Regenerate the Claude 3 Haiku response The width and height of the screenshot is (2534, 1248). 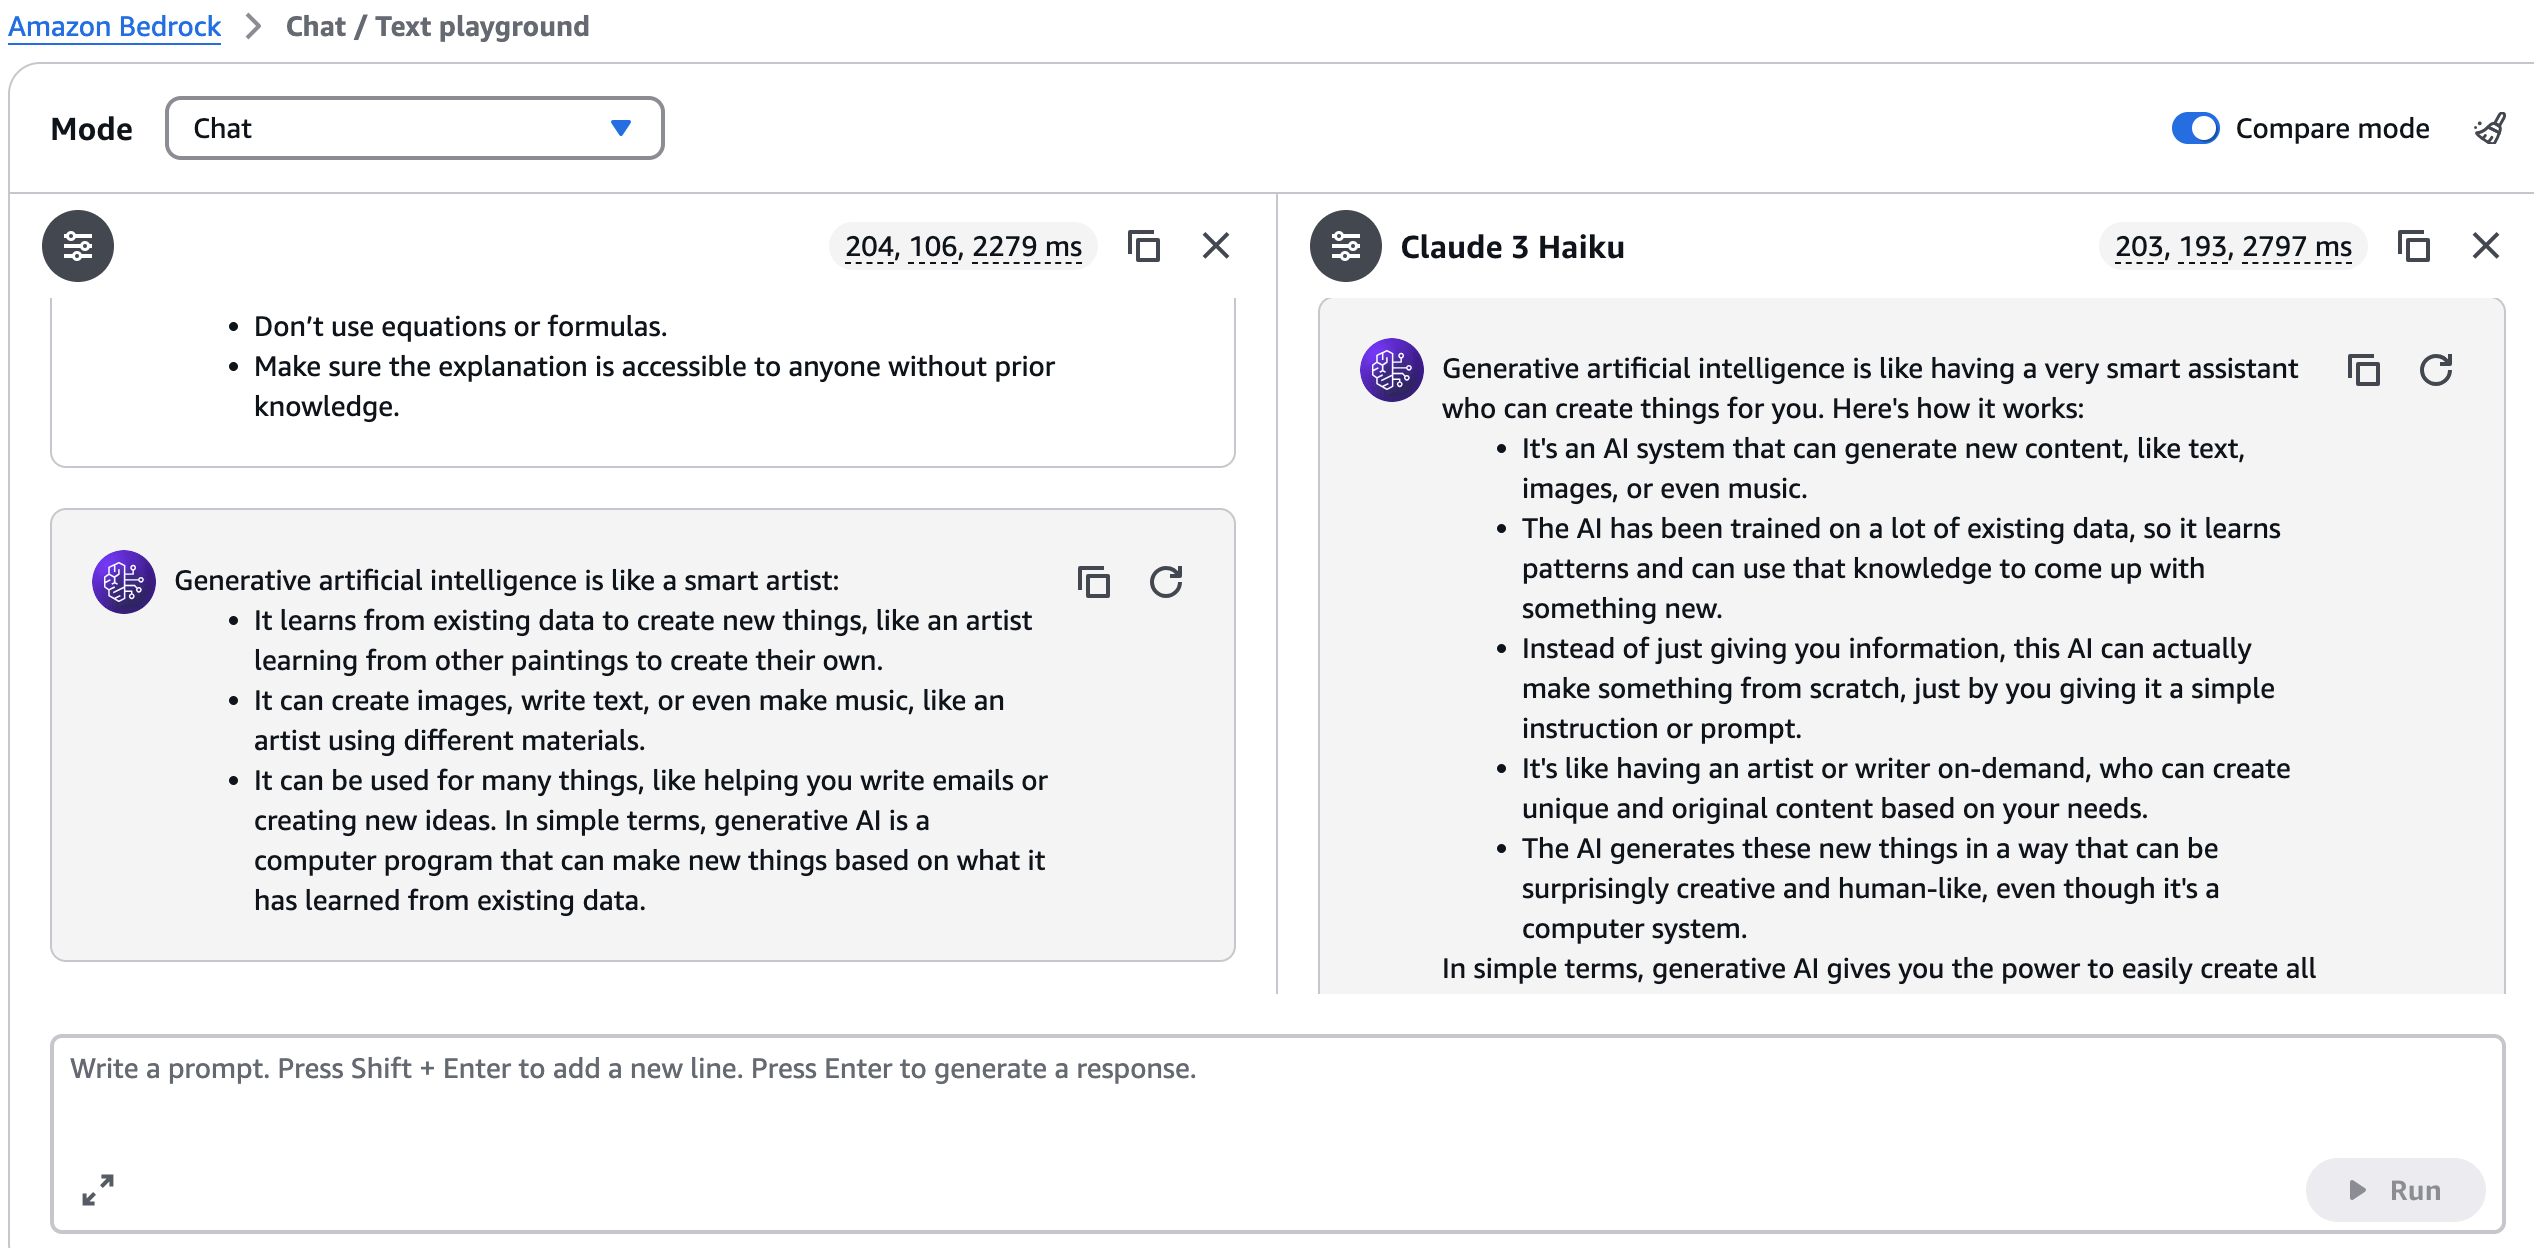point(2436,370)
